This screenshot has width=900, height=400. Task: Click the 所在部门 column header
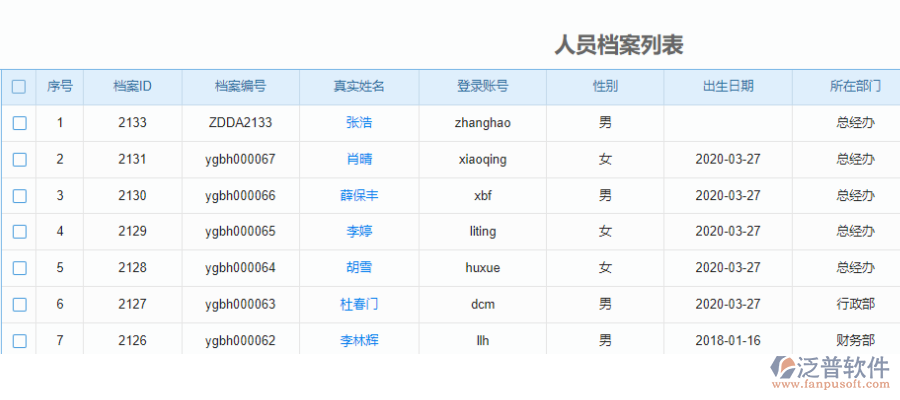[x=855, y=87]
